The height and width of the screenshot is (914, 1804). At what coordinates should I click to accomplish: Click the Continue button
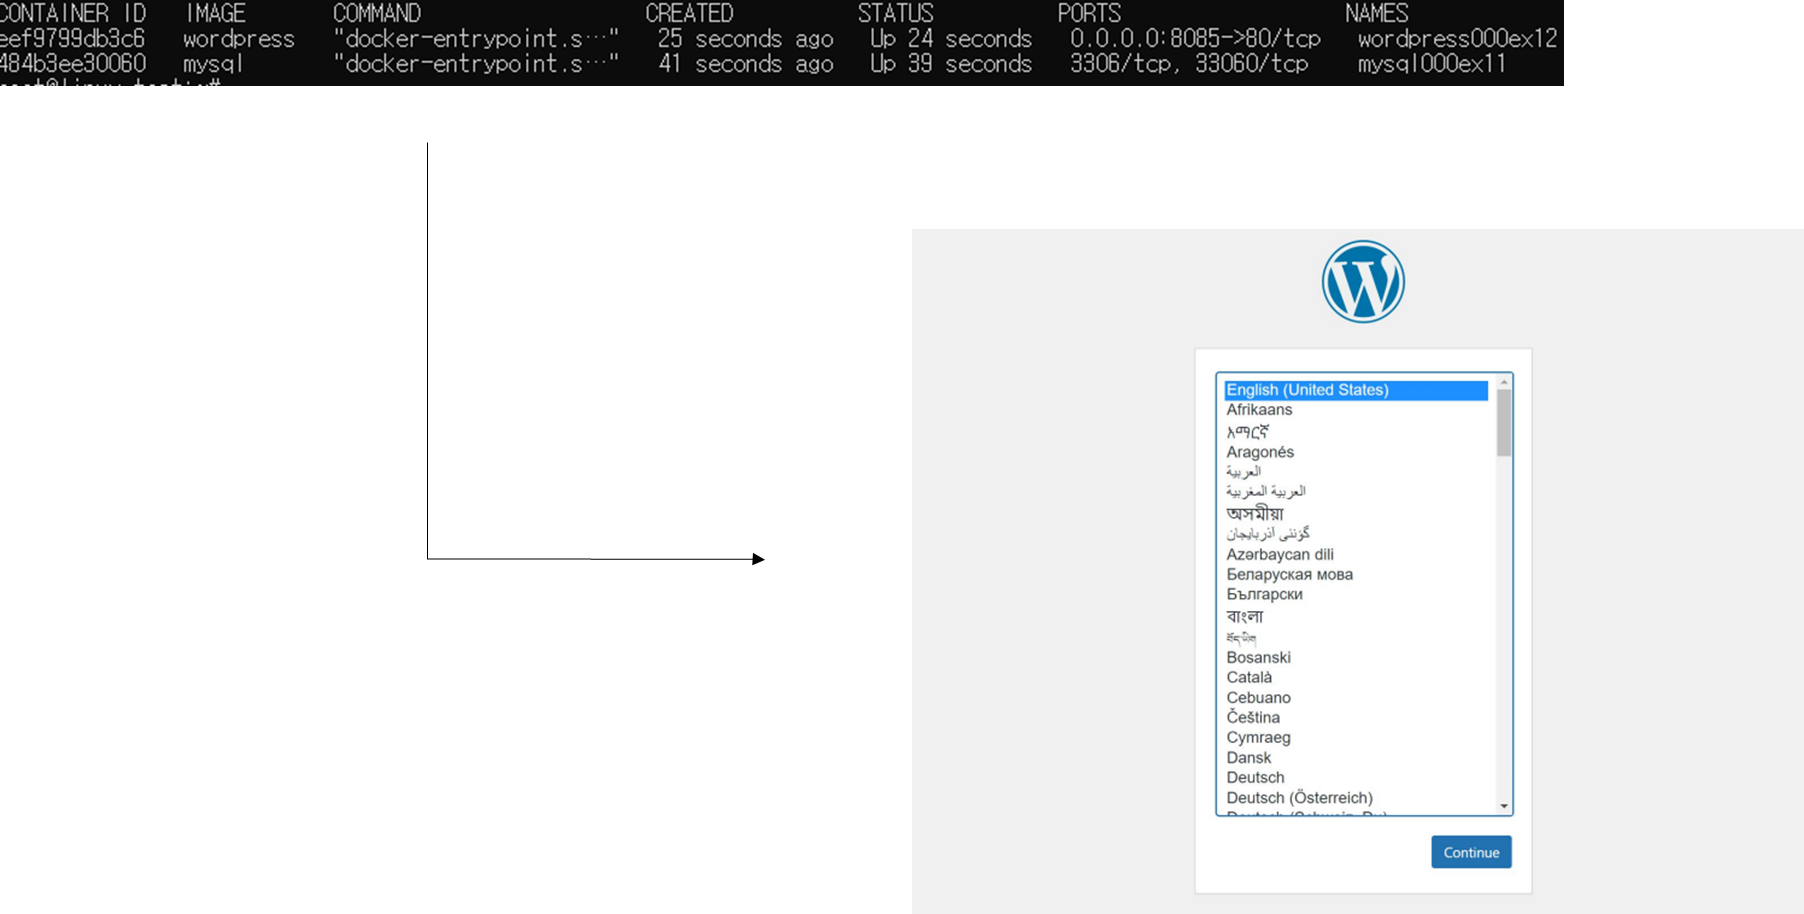pos(1471,852)
